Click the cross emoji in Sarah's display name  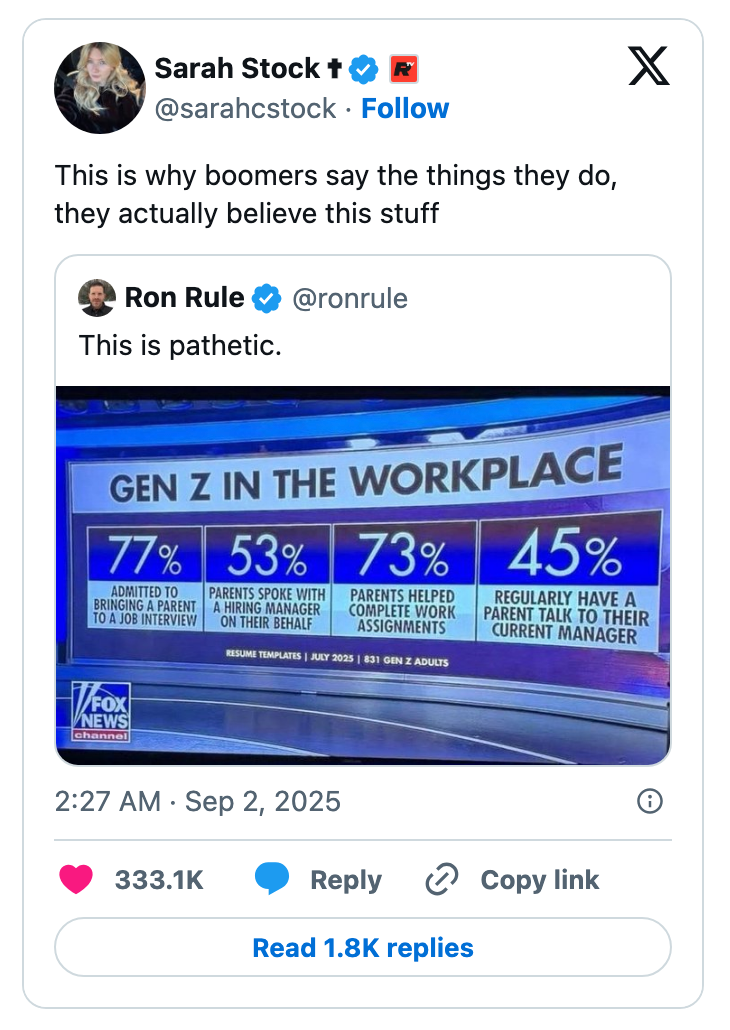pyautogui.click(x=333, y=68)
